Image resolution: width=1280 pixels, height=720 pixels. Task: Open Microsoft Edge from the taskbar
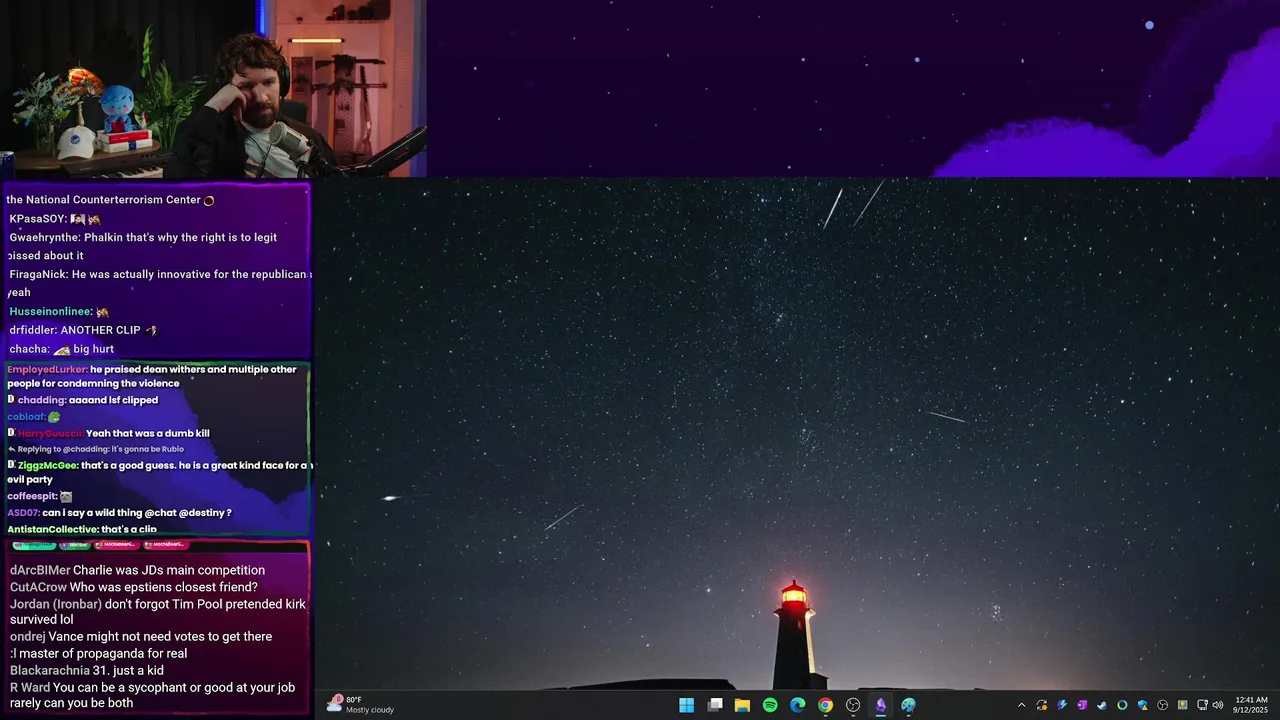pyautogui.click(x=797, y=705)
